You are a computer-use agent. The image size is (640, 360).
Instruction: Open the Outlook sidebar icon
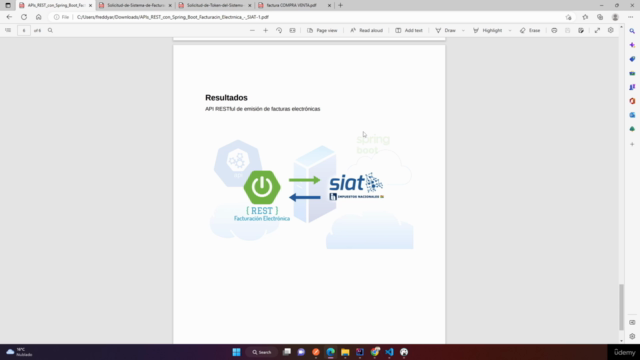(x=632, y=115)
